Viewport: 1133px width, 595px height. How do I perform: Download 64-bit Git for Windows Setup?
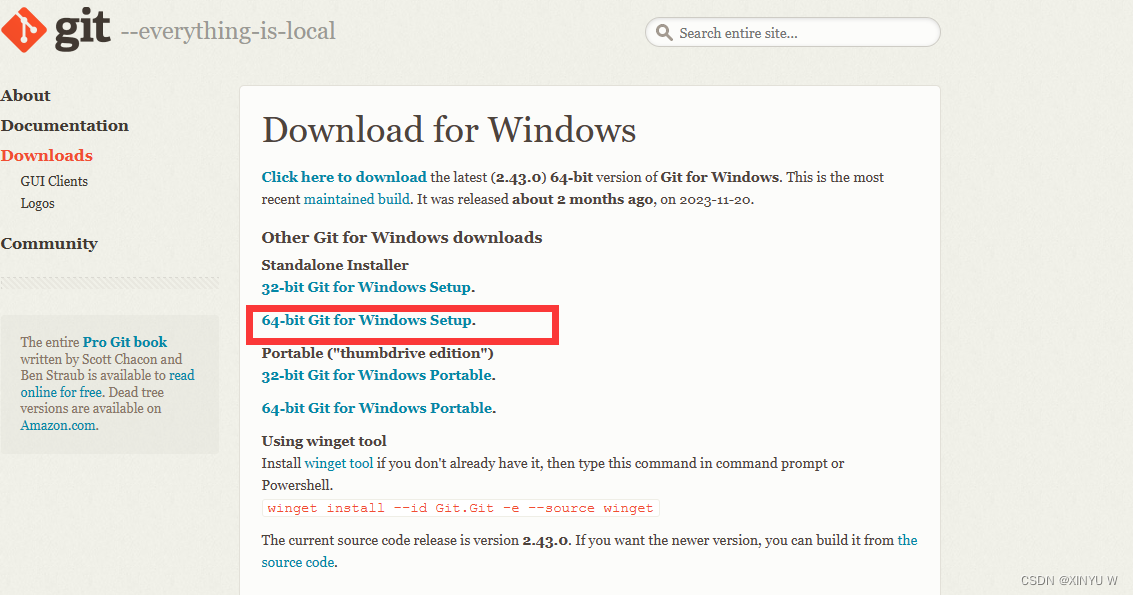[368, 320]
